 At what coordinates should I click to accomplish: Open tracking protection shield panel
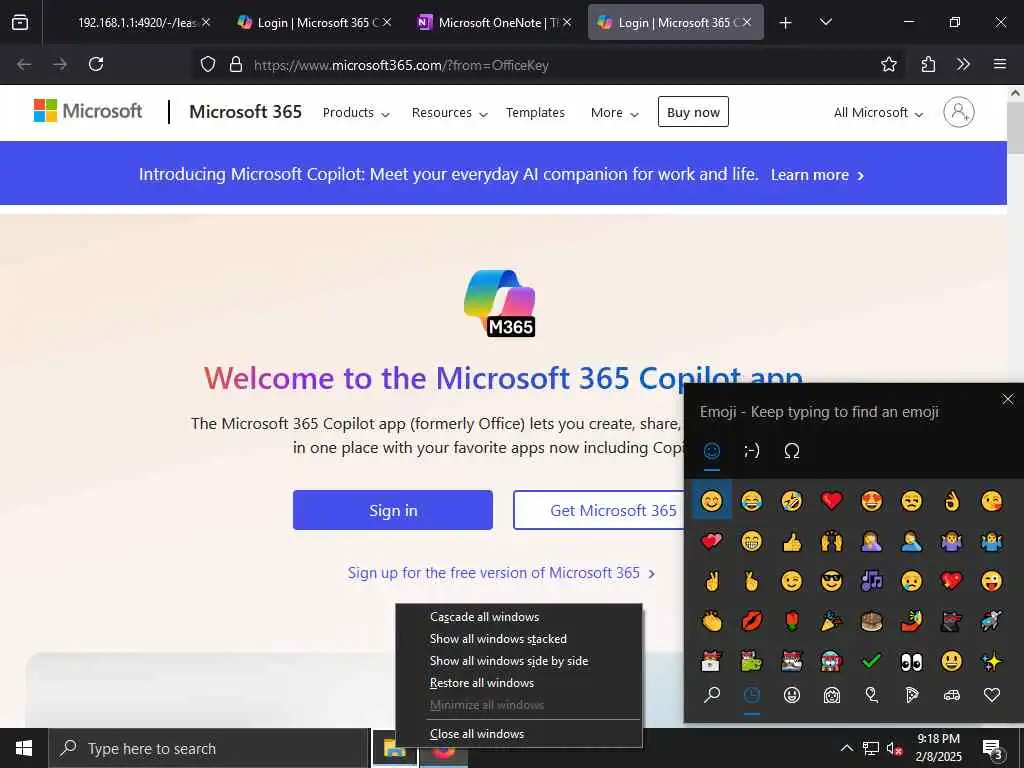pos(208,65)
